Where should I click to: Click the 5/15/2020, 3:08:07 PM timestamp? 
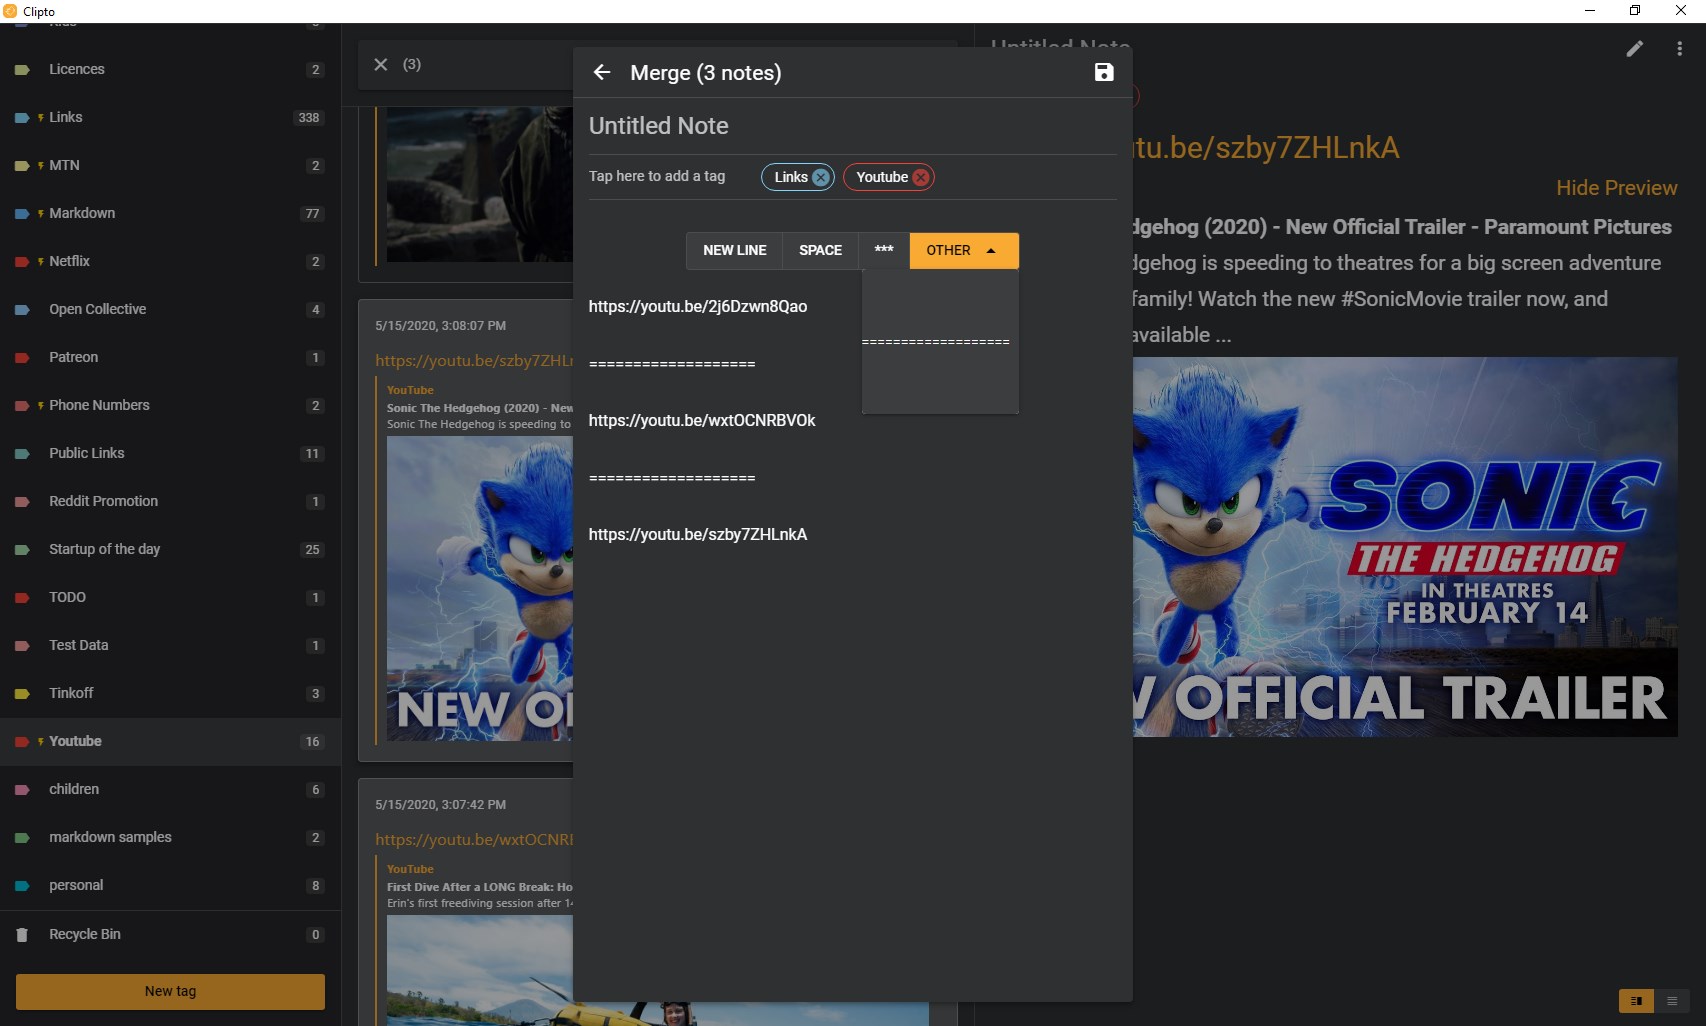[x=441, y=326]
